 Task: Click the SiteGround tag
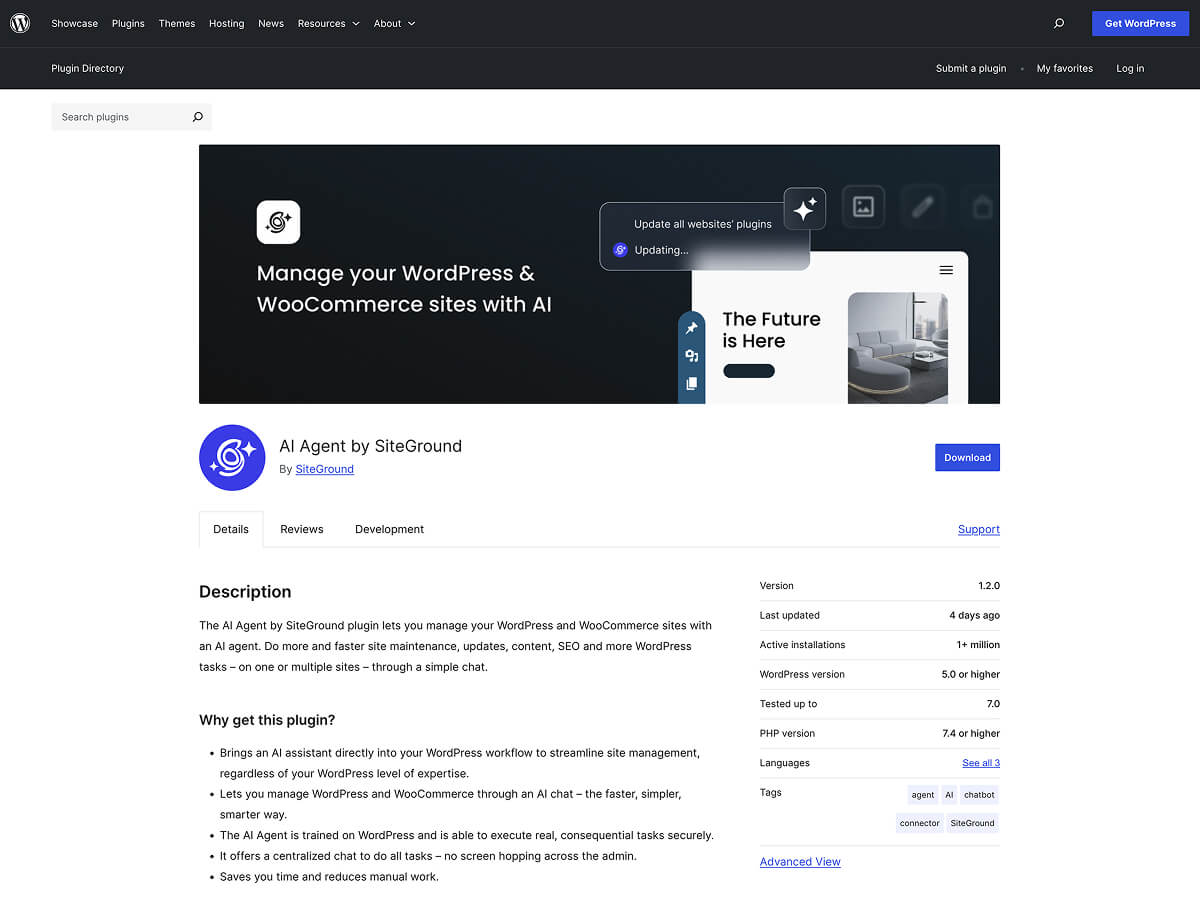[x=972, y=823]
